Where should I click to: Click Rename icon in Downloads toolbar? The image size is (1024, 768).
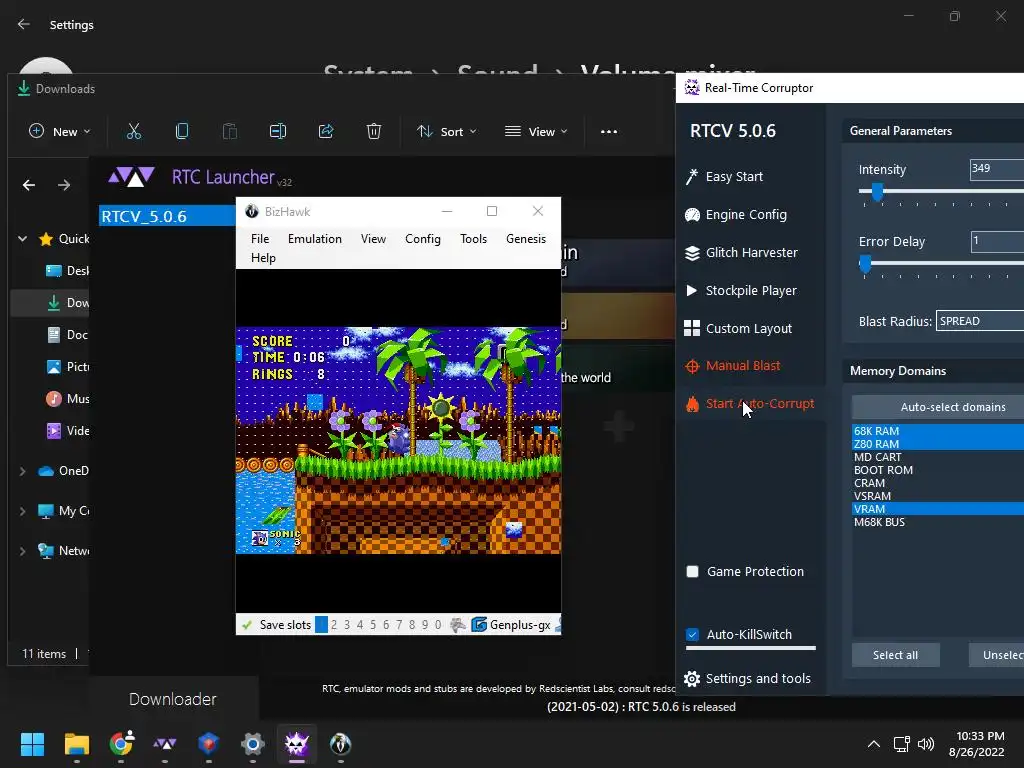278,131
